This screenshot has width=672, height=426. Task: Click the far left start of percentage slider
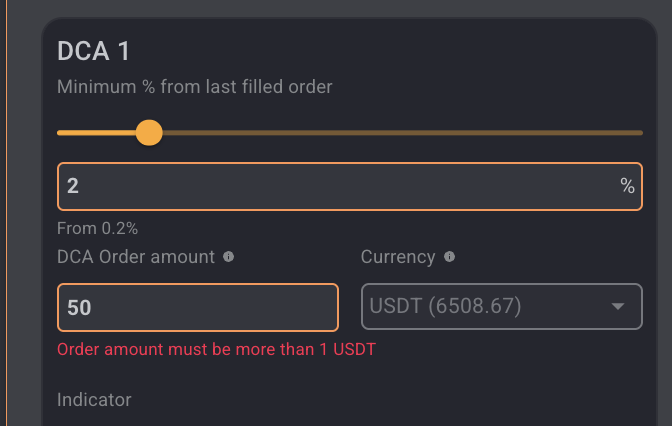60,133
